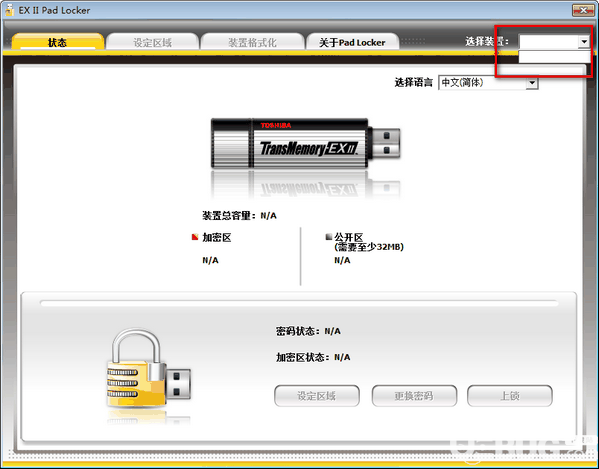The width and height of the screenshot is (599, 469).
Task: Open the 装置格式化 tab
Action: pos(252,42)
